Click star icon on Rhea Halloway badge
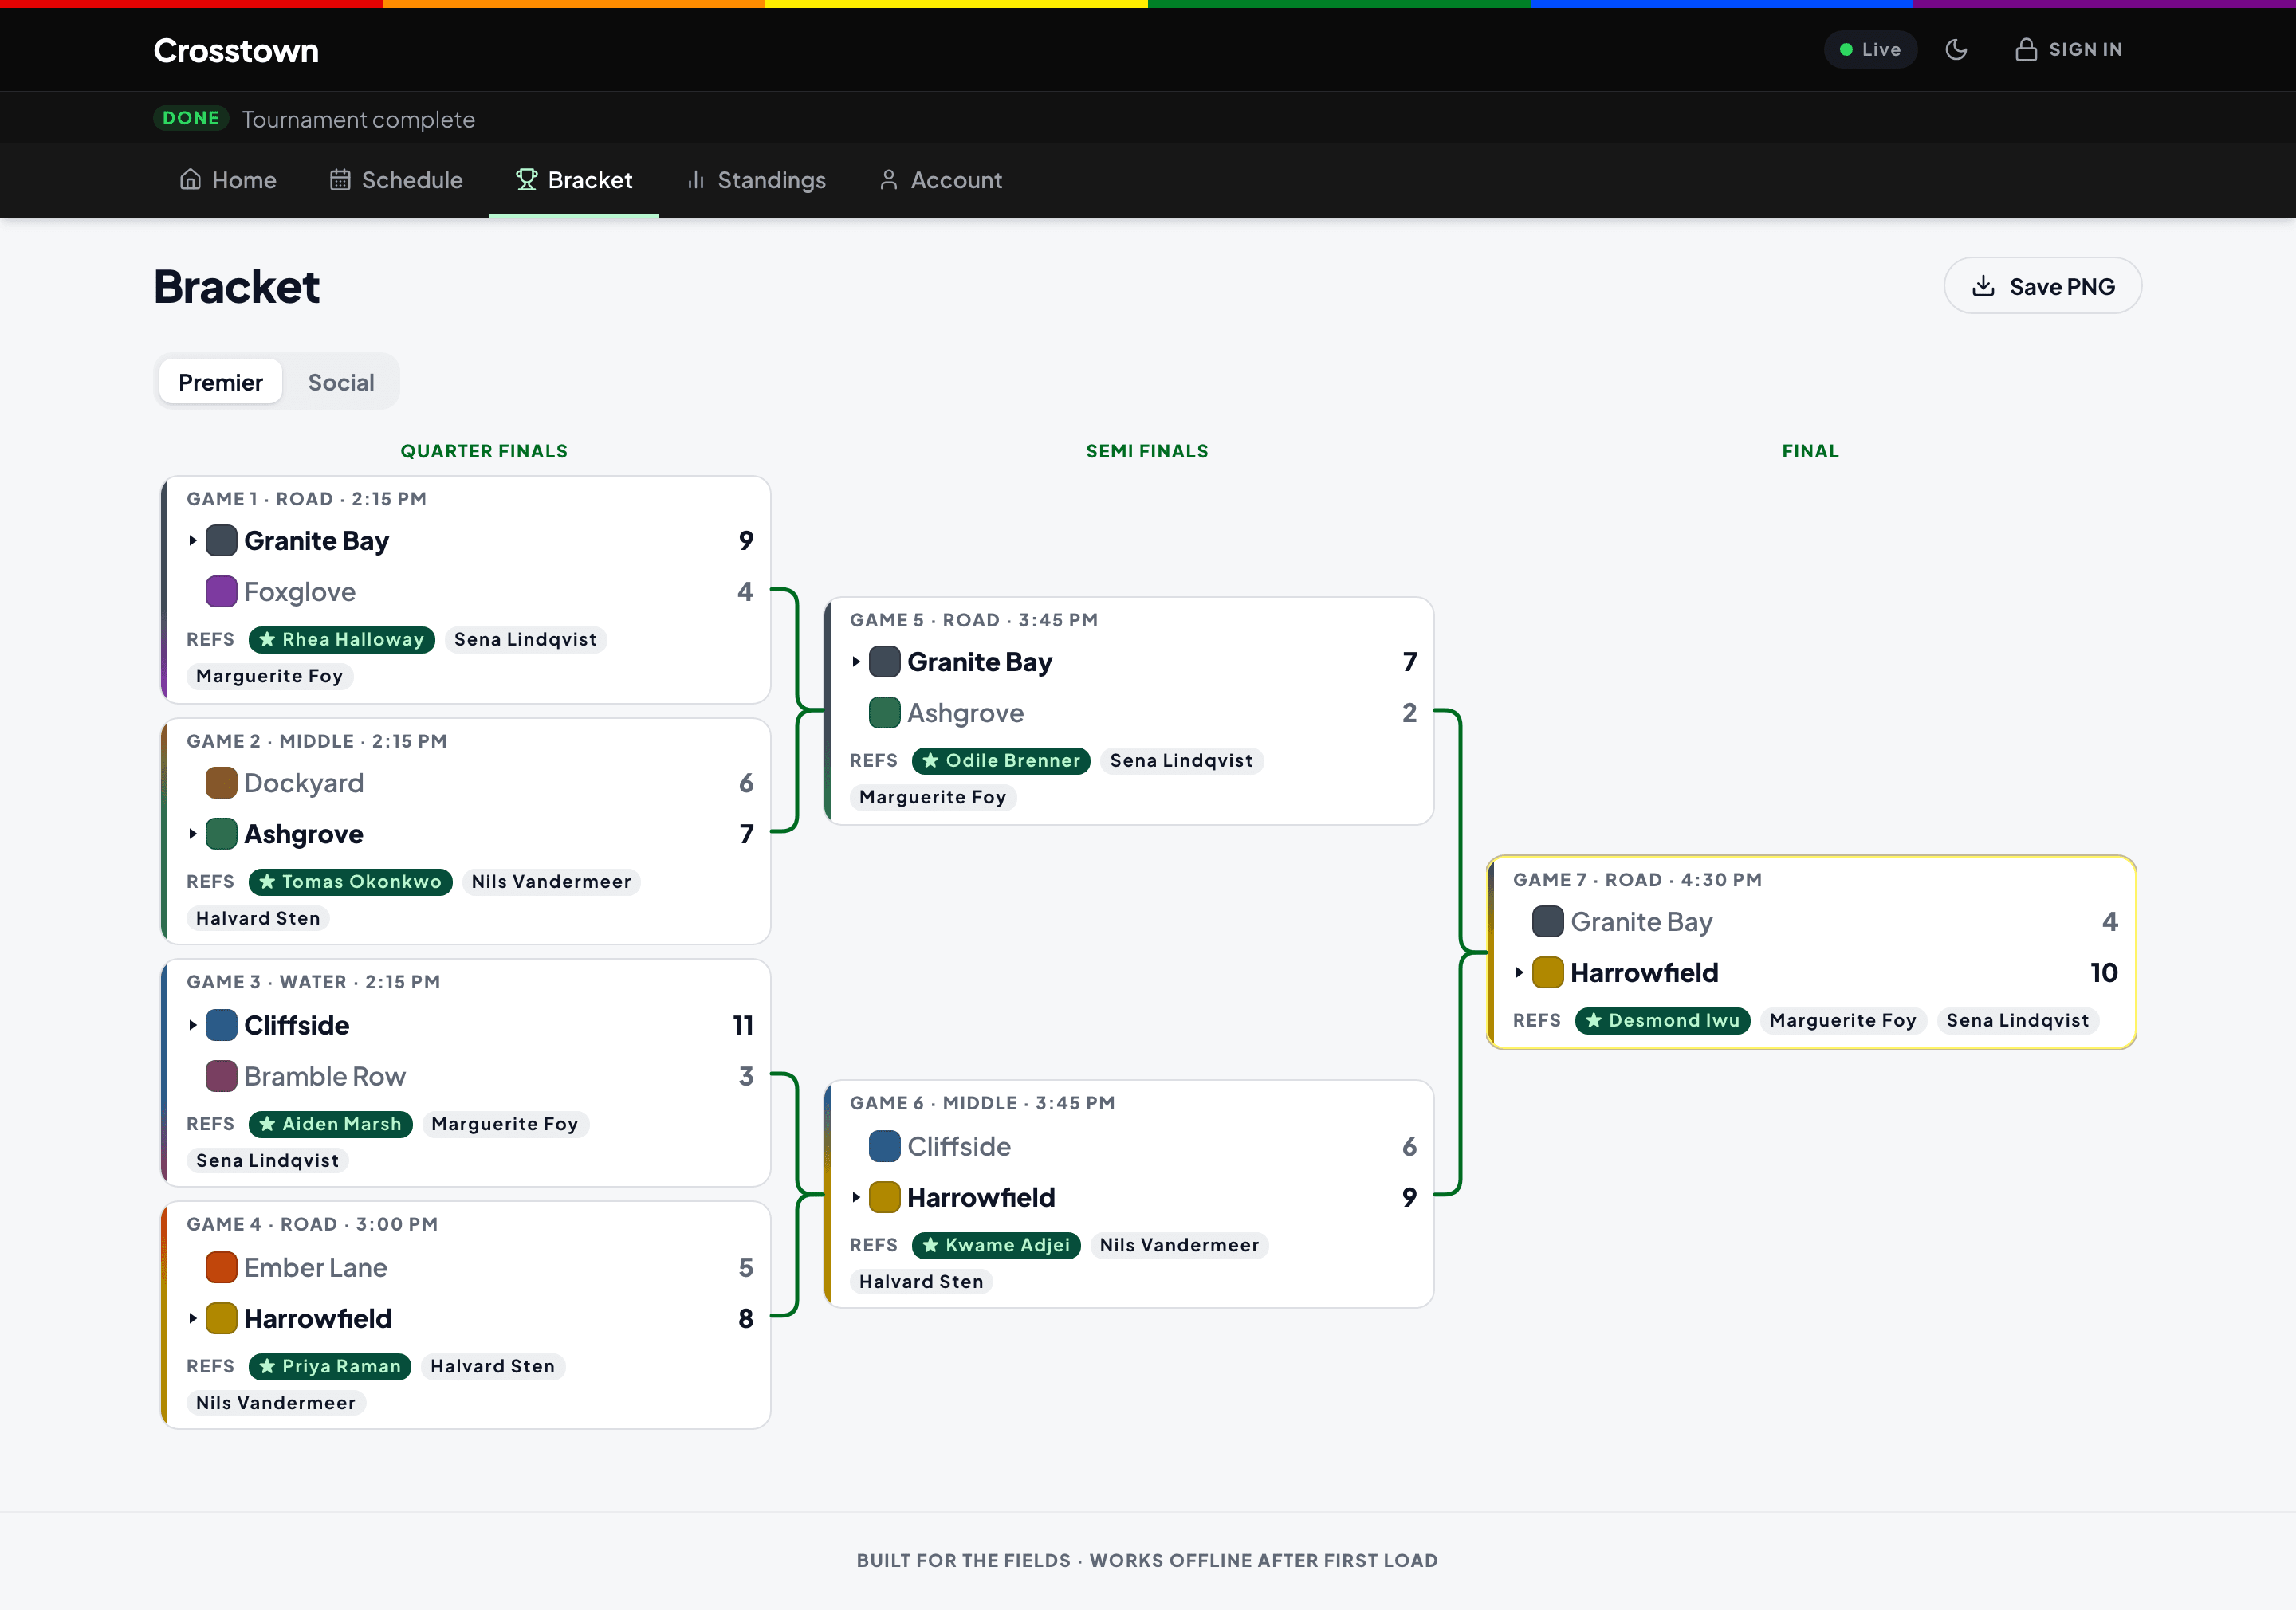The height and width of the screenshot is (1610, 2296). [267, 639]
